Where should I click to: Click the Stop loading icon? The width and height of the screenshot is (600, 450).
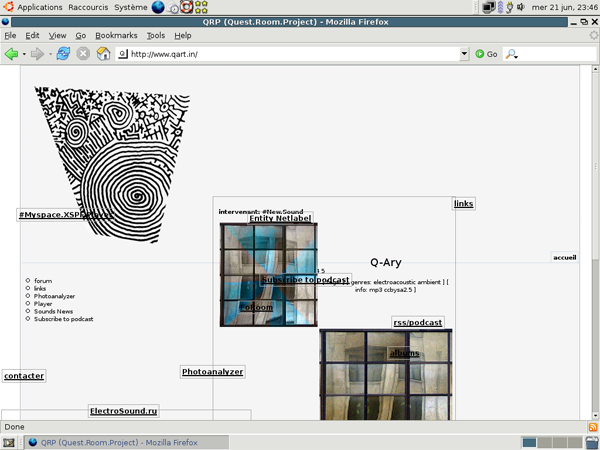click(83, 54)
